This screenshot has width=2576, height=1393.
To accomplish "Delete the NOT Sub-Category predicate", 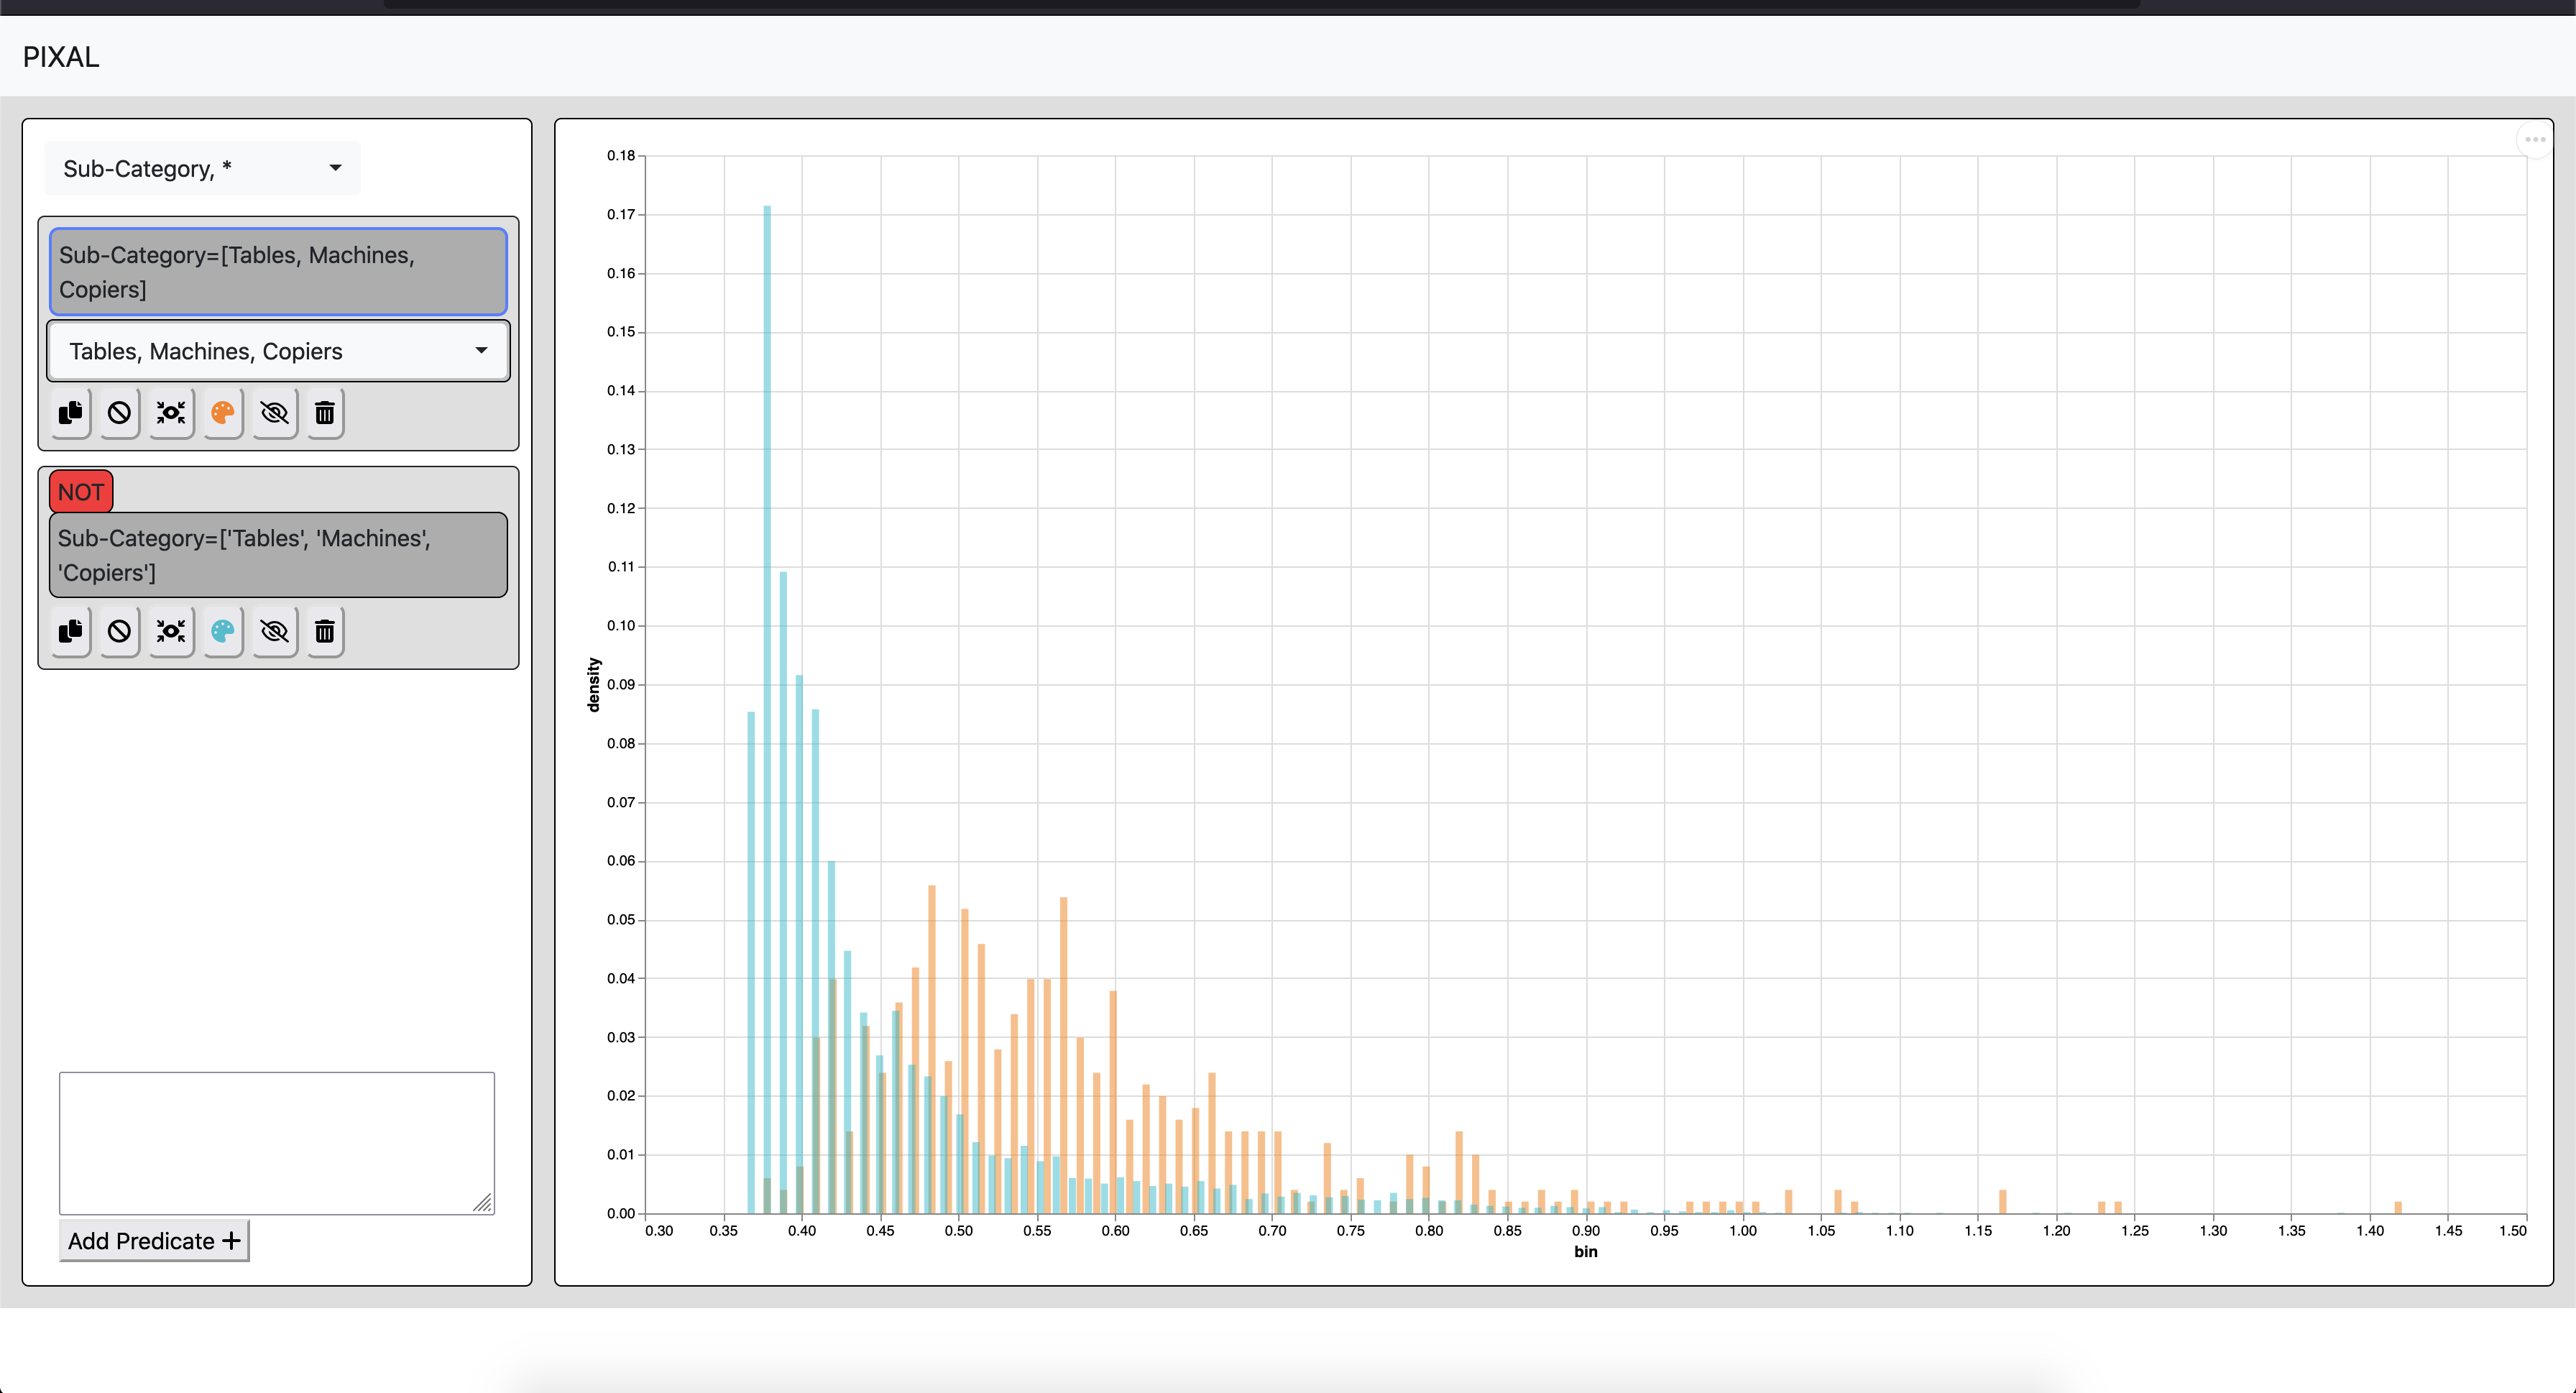I will (x=325, y=631).
